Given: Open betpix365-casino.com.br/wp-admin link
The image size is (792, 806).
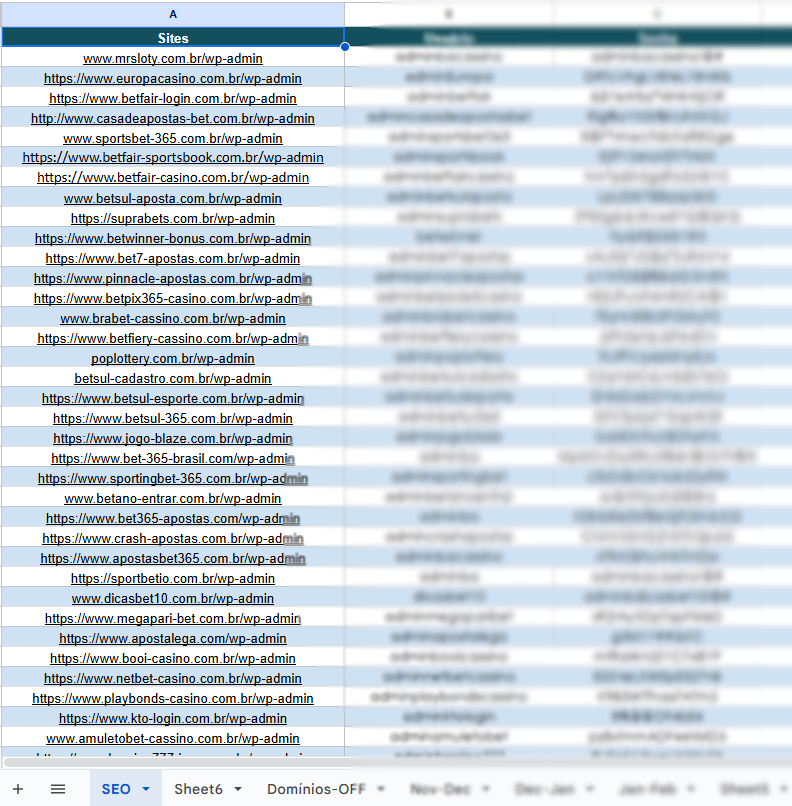Looking at the screenshot, I should pyautogui.click(x=173, y=299).
